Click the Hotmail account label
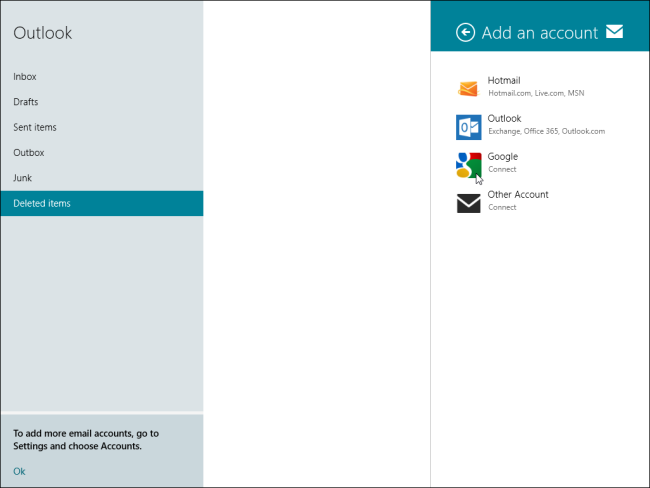The width and height of the screenshot is (650, 488). pos(504,80)
